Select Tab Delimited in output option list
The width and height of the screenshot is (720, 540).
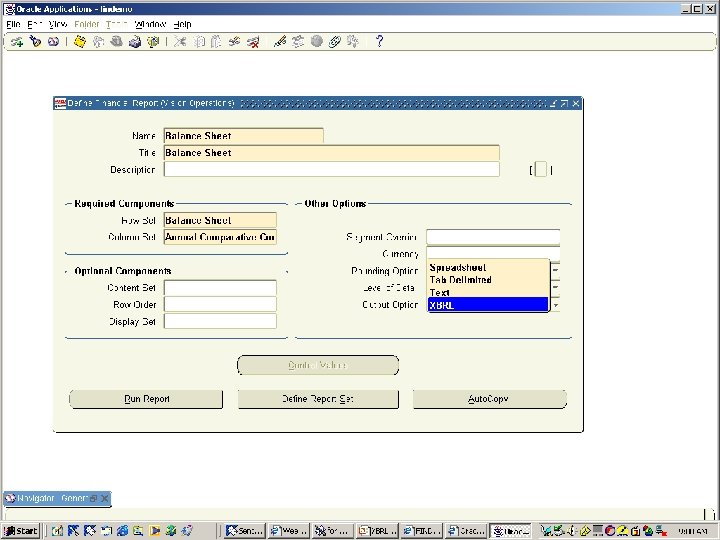click(x=488, y=280)
